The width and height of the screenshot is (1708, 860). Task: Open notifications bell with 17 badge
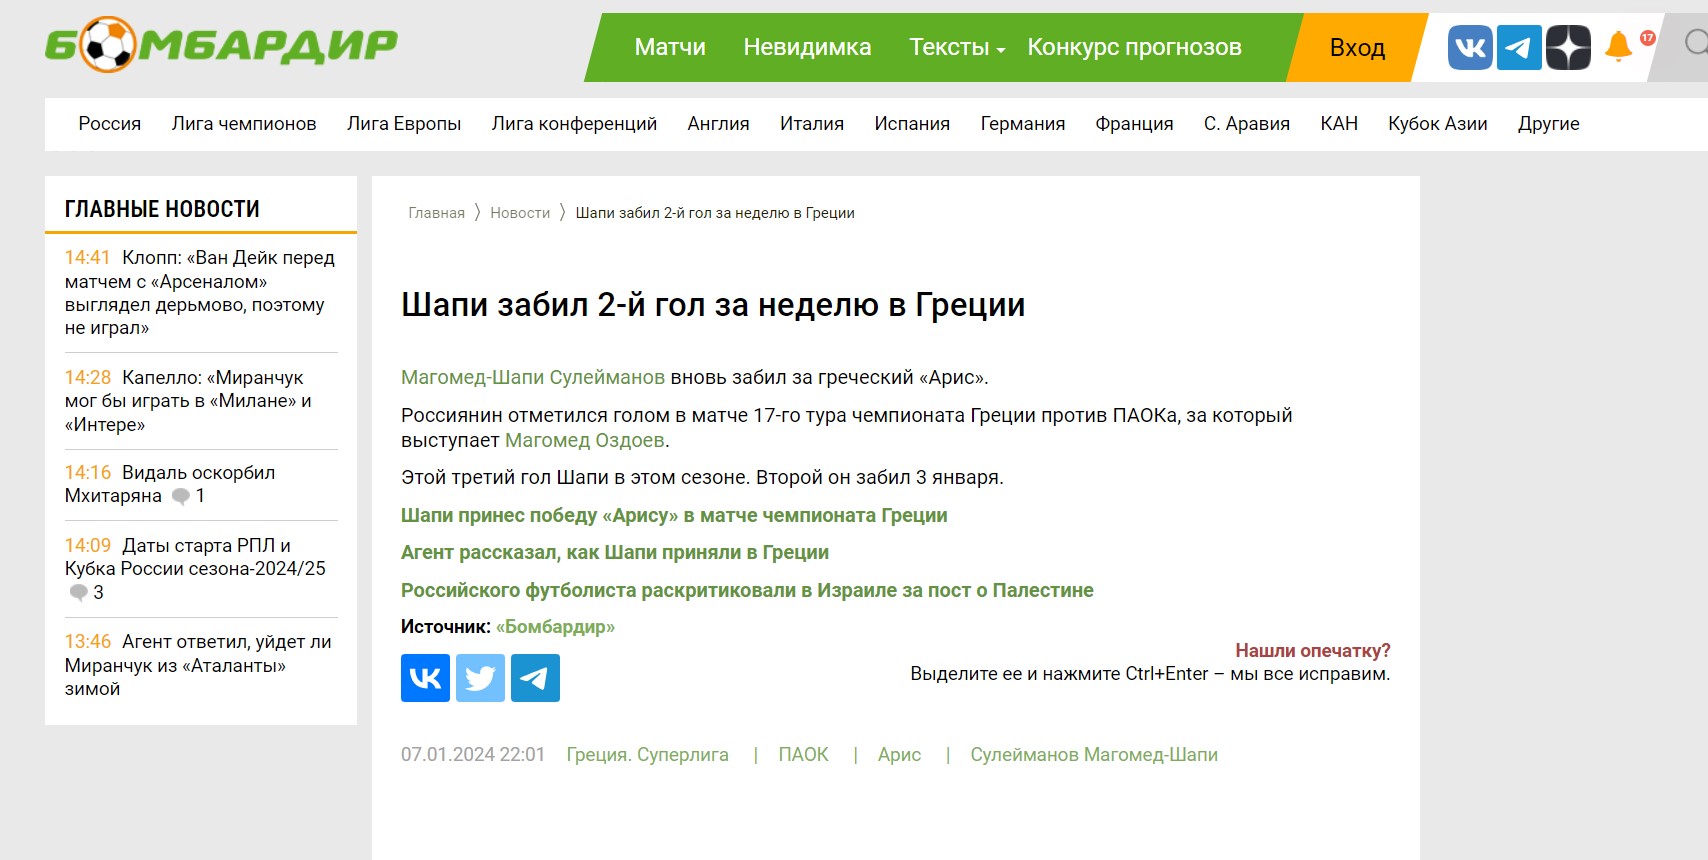tap(1618, 46)
